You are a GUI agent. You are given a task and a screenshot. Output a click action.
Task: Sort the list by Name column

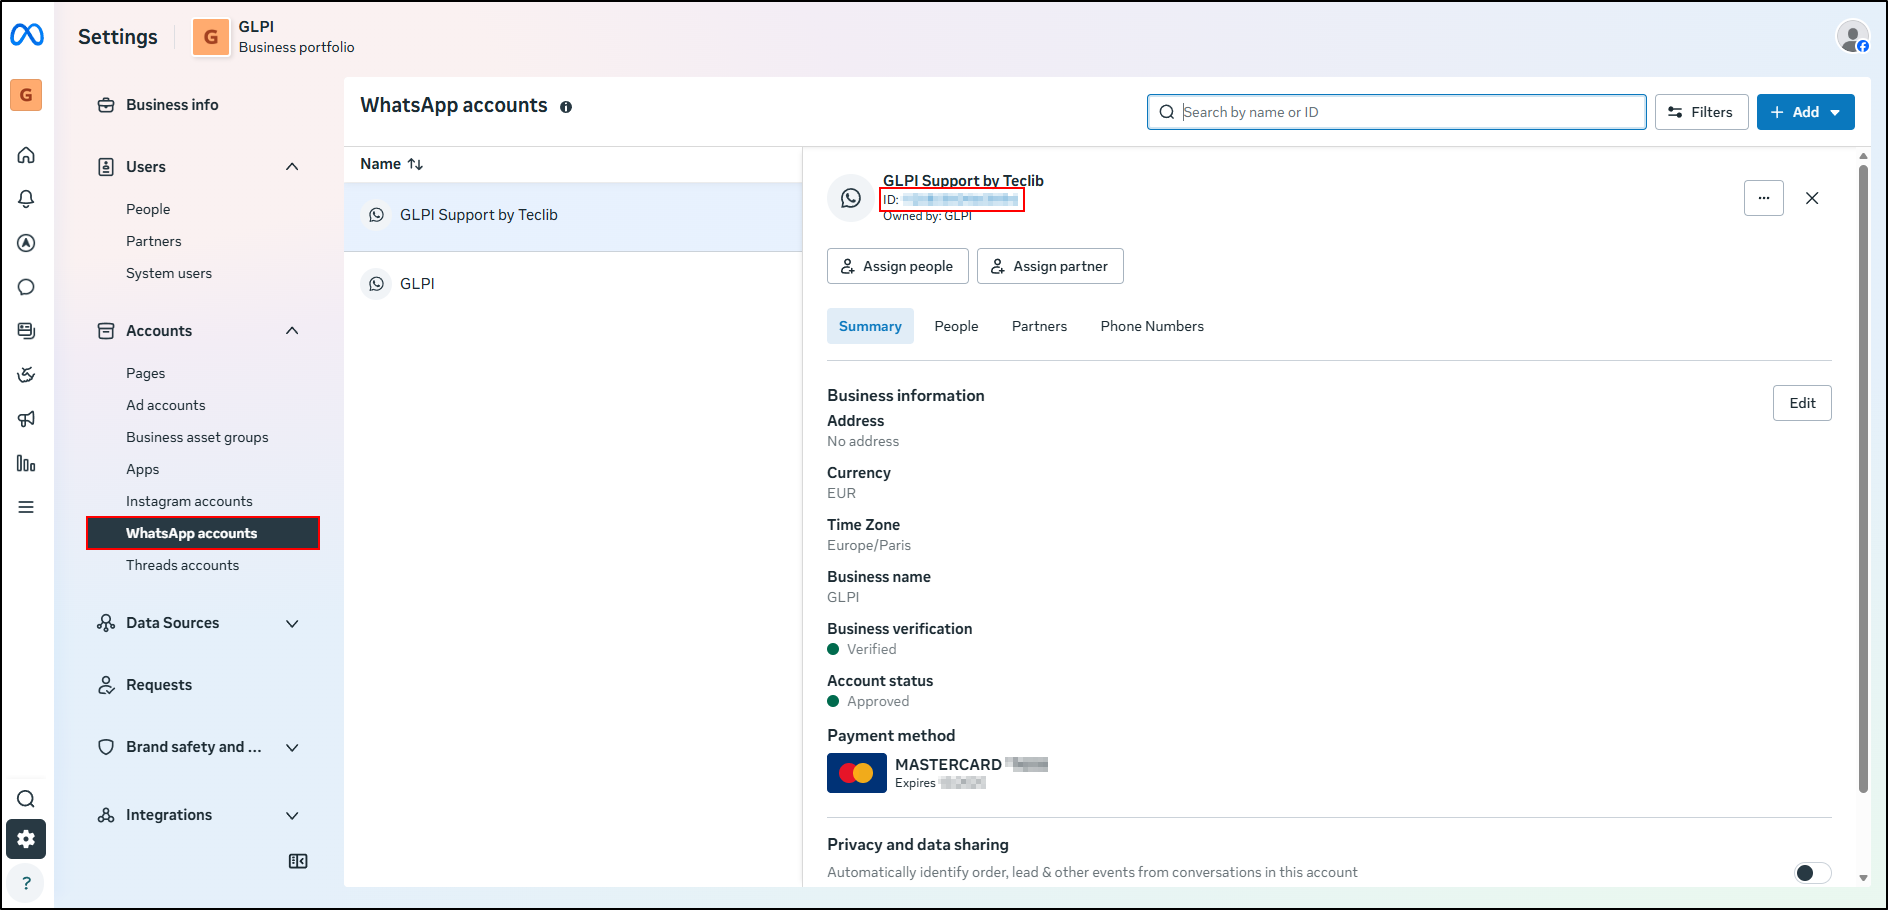pos(391,164)
